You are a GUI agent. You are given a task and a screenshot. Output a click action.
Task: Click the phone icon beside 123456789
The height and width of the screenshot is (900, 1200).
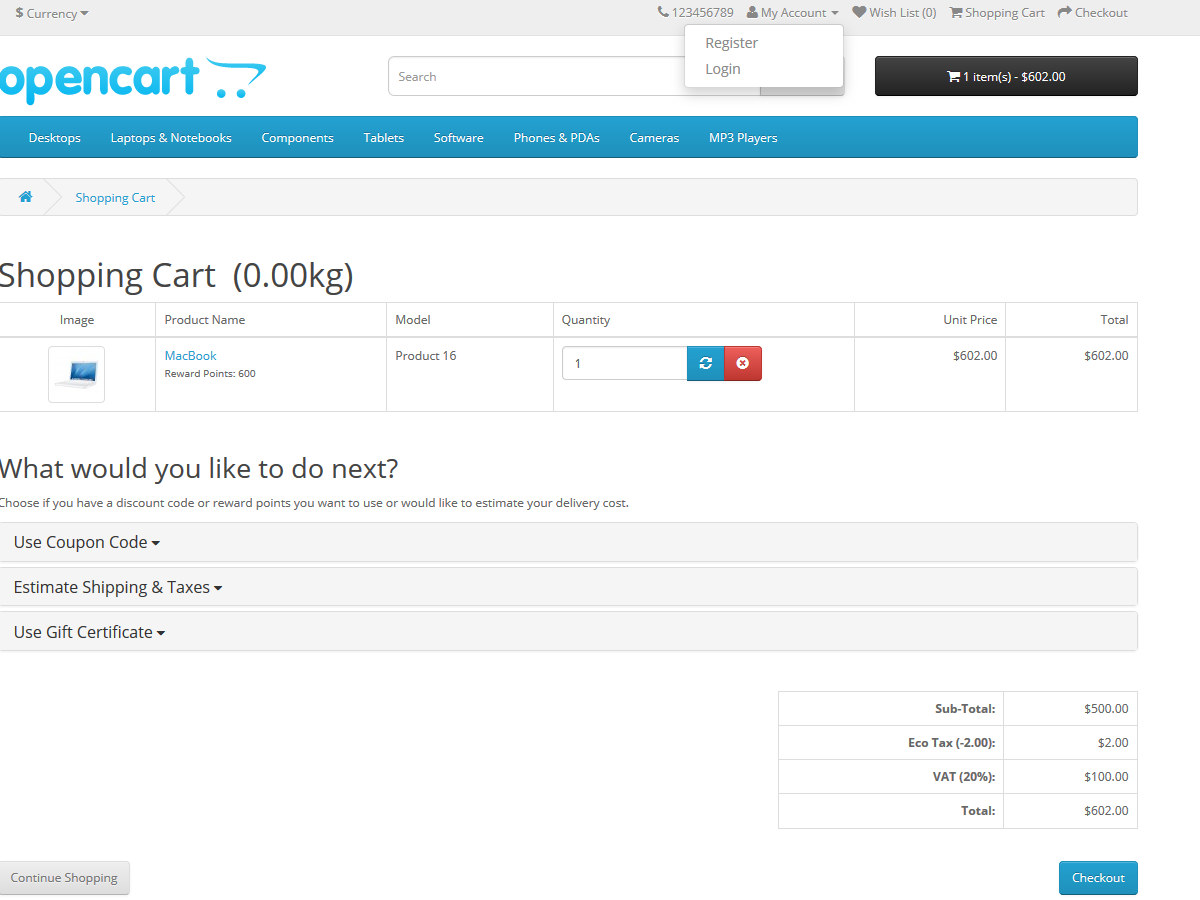pos(663,12)
